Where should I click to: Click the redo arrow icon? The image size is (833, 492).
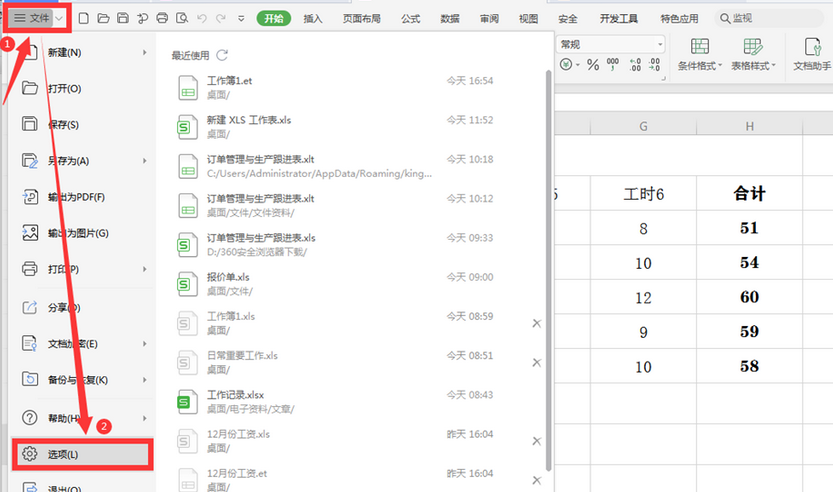point(221,18)
